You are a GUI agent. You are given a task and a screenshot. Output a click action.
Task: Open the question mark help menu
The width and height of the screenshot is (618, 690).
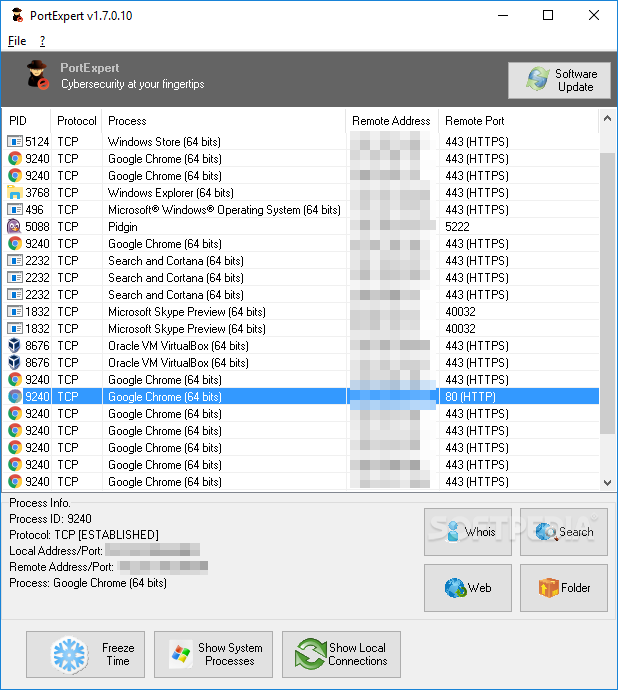pyautogui.click(x=42, y=41)
